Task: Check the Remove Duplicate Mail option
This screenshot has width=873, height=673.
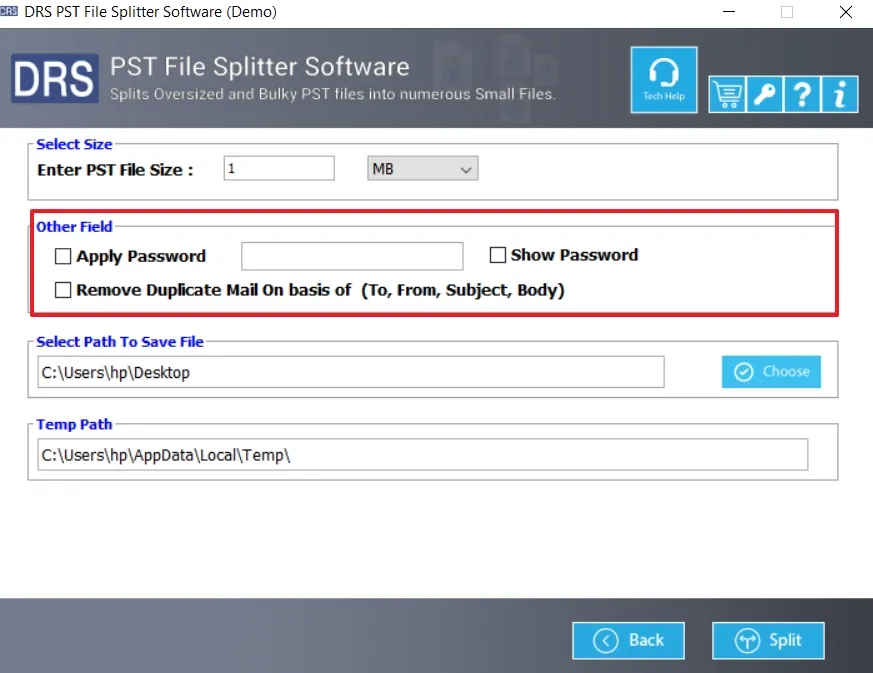Action: [x=64, y=290]
